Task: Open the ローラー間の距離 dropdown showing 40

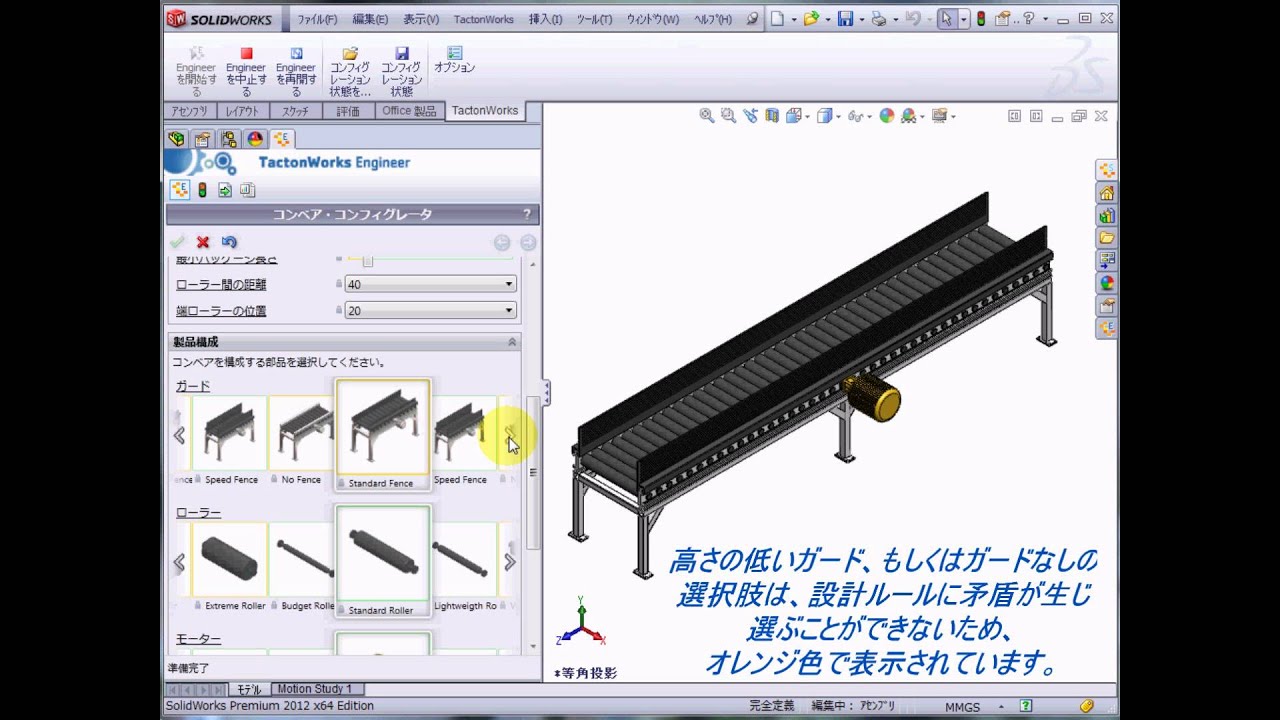Action: [x=430, y=284]
